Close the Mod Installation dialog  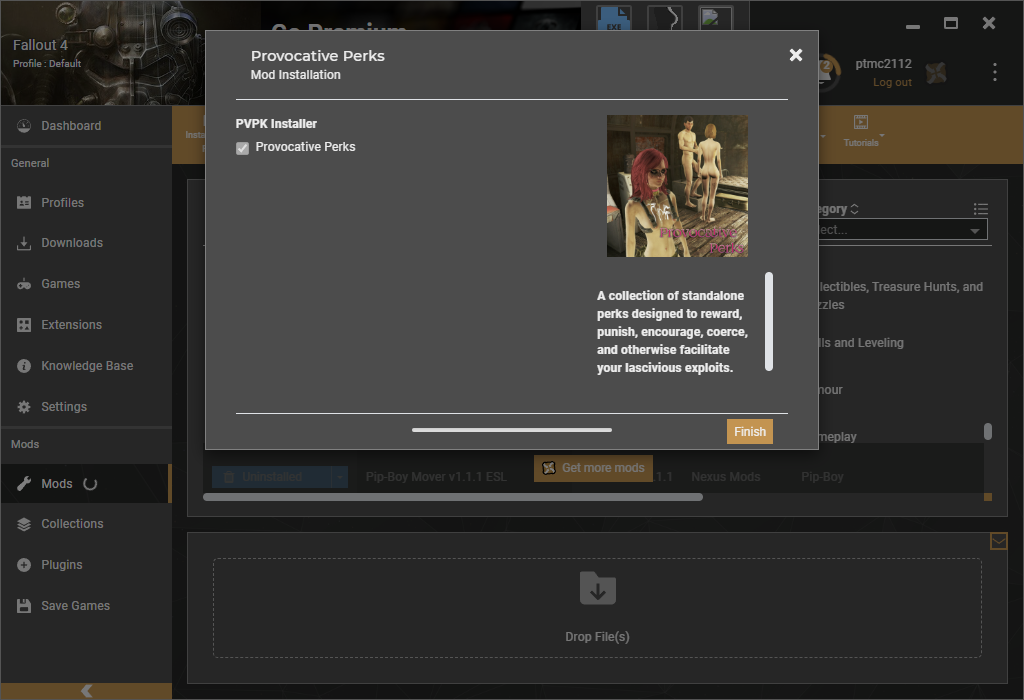(795, 55)
